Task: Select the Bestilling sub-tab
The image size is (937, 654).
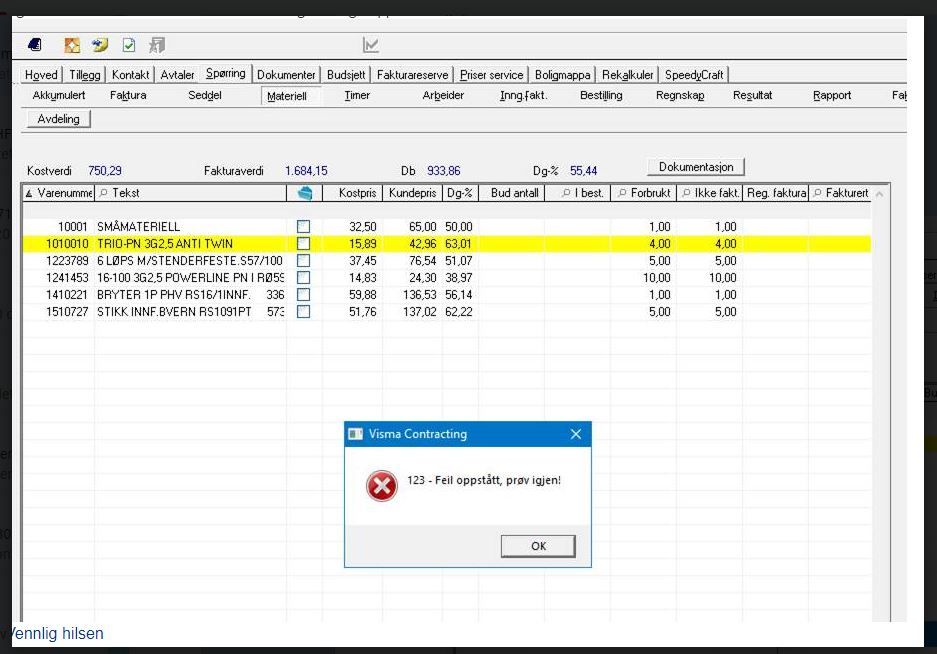Action: click(x=601, y=95)
